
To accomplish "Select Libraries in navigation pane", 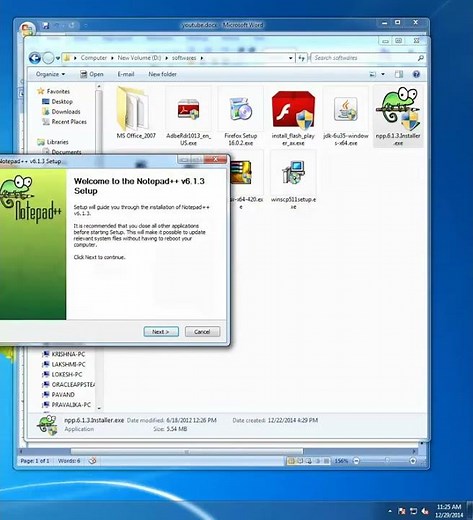I will [57, 142].
